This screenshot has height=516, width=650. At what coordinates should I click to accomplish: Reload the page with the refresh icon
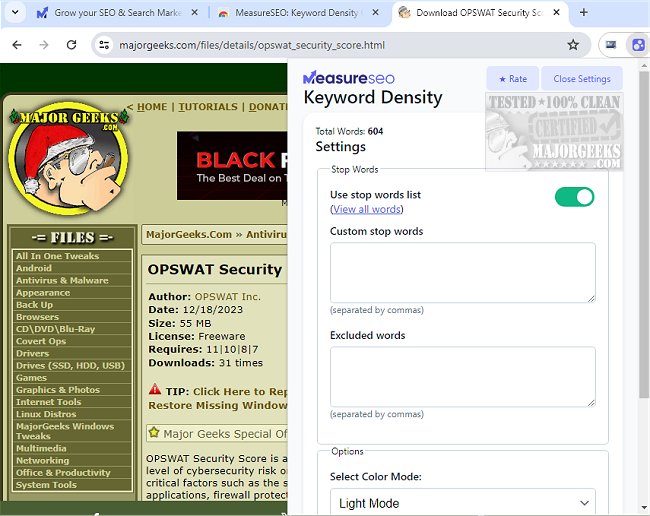coord(71,45)
